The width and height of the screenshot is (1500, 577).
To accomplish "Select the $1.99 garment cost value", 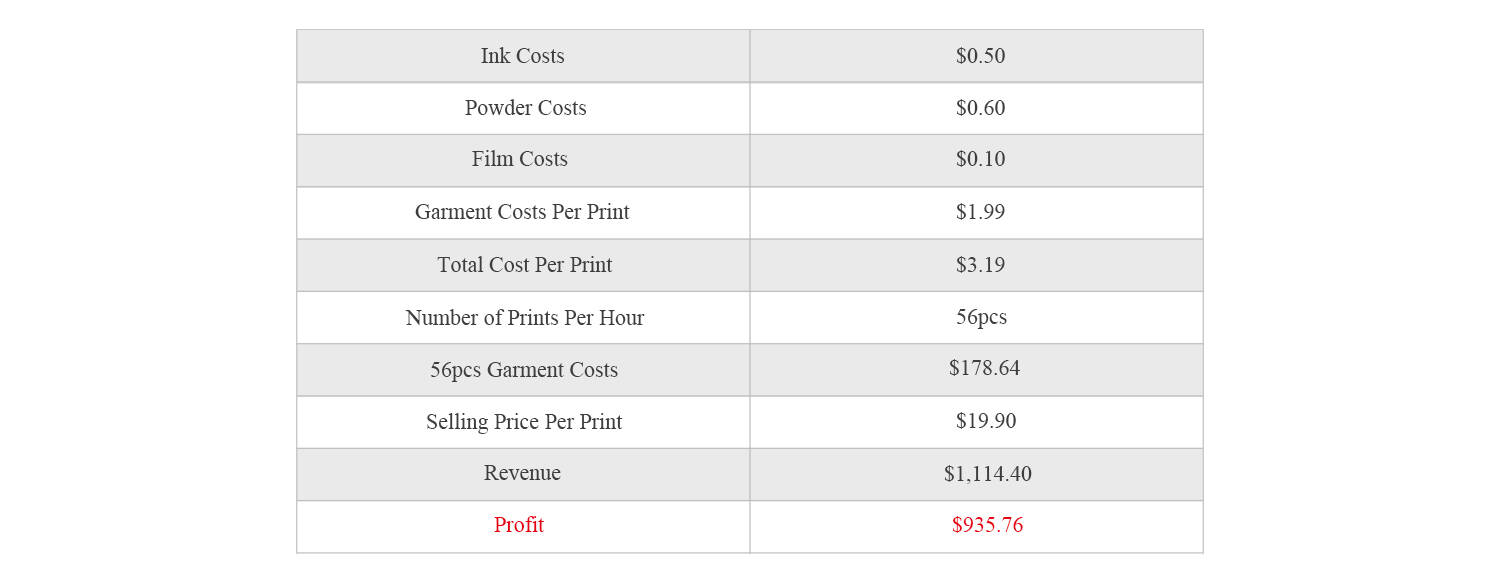I will click(980, 213).
